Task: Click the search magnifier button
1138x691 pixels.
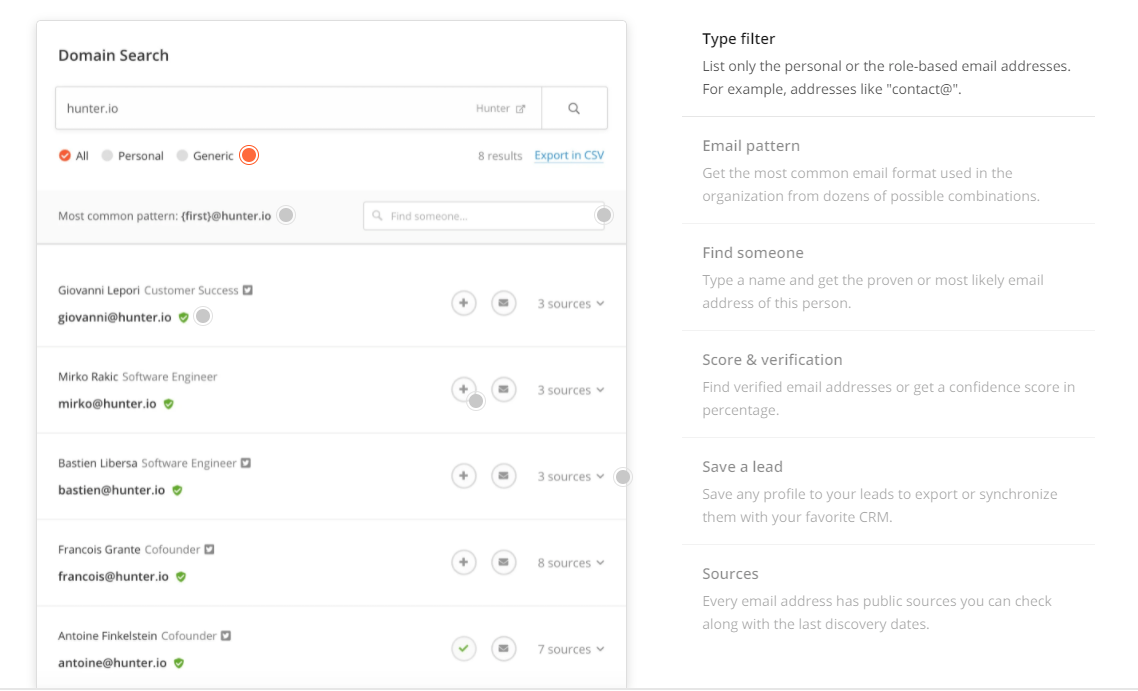Action: pos(574,108)
